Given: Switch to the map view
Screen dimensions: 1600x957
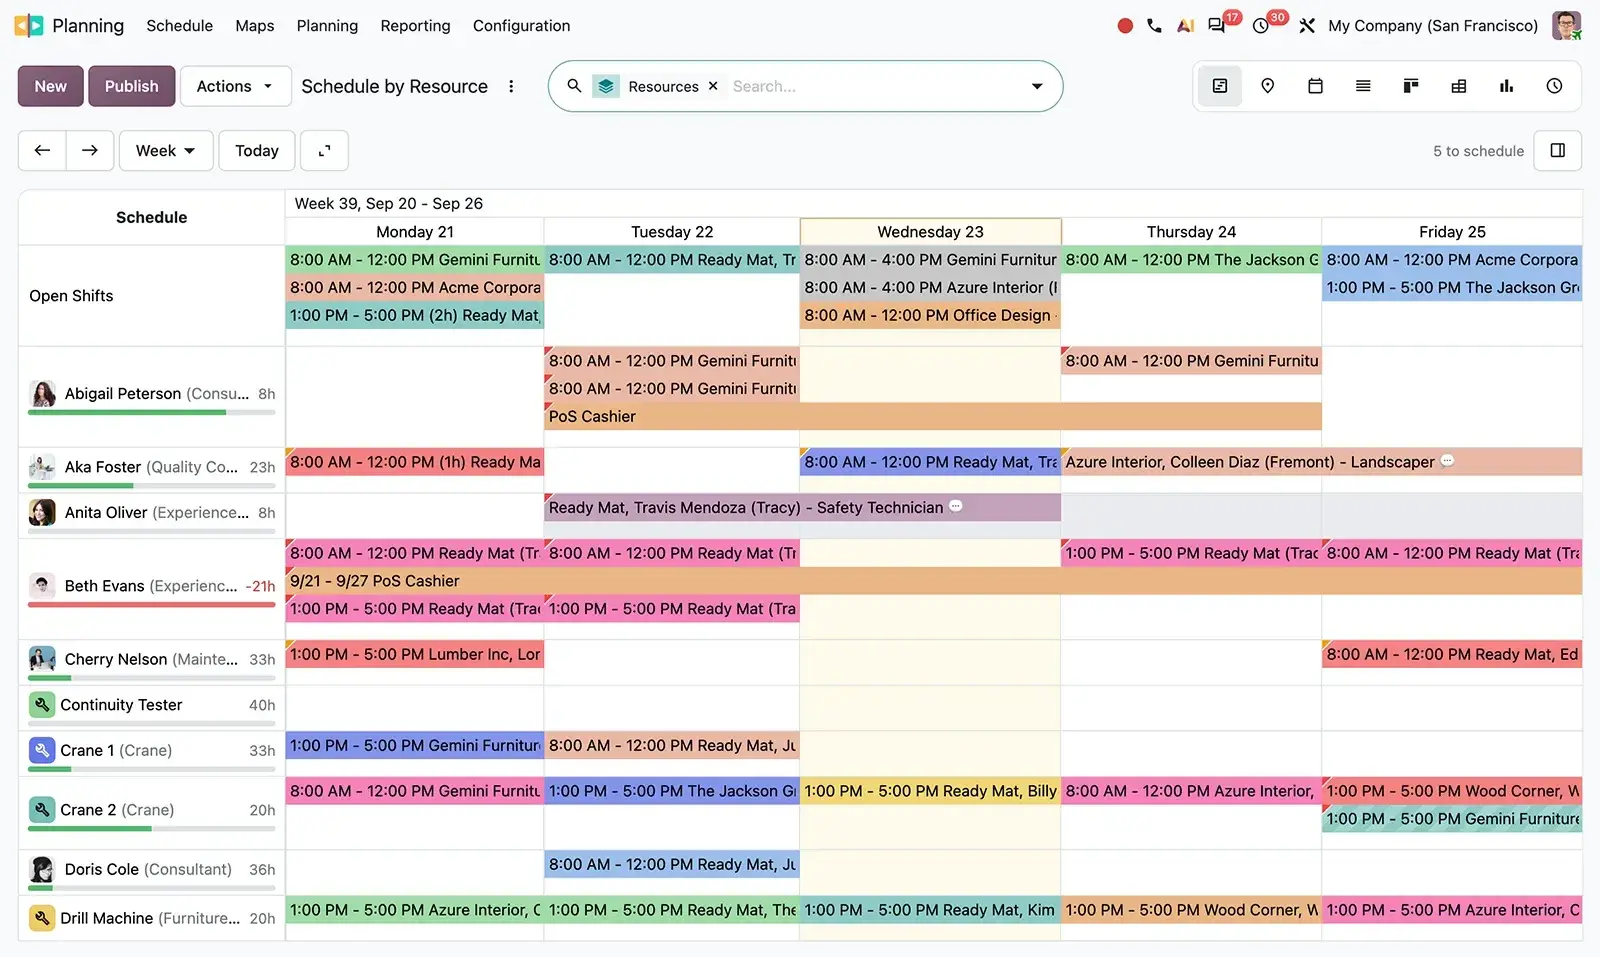Looking at the screenshot, I should [x=1267, y=86].
